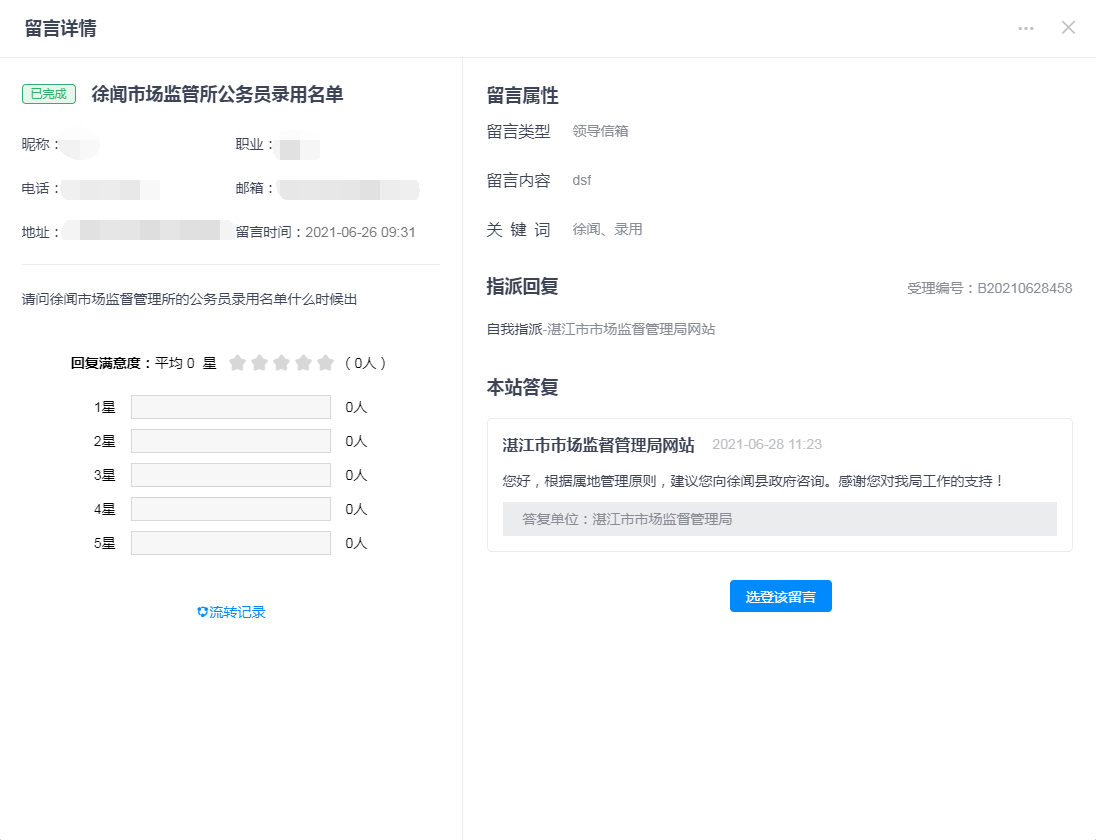Click the 受理编号 B20210628458 text
Viewport: 1096px width, 840px height.
pos(989,288)
